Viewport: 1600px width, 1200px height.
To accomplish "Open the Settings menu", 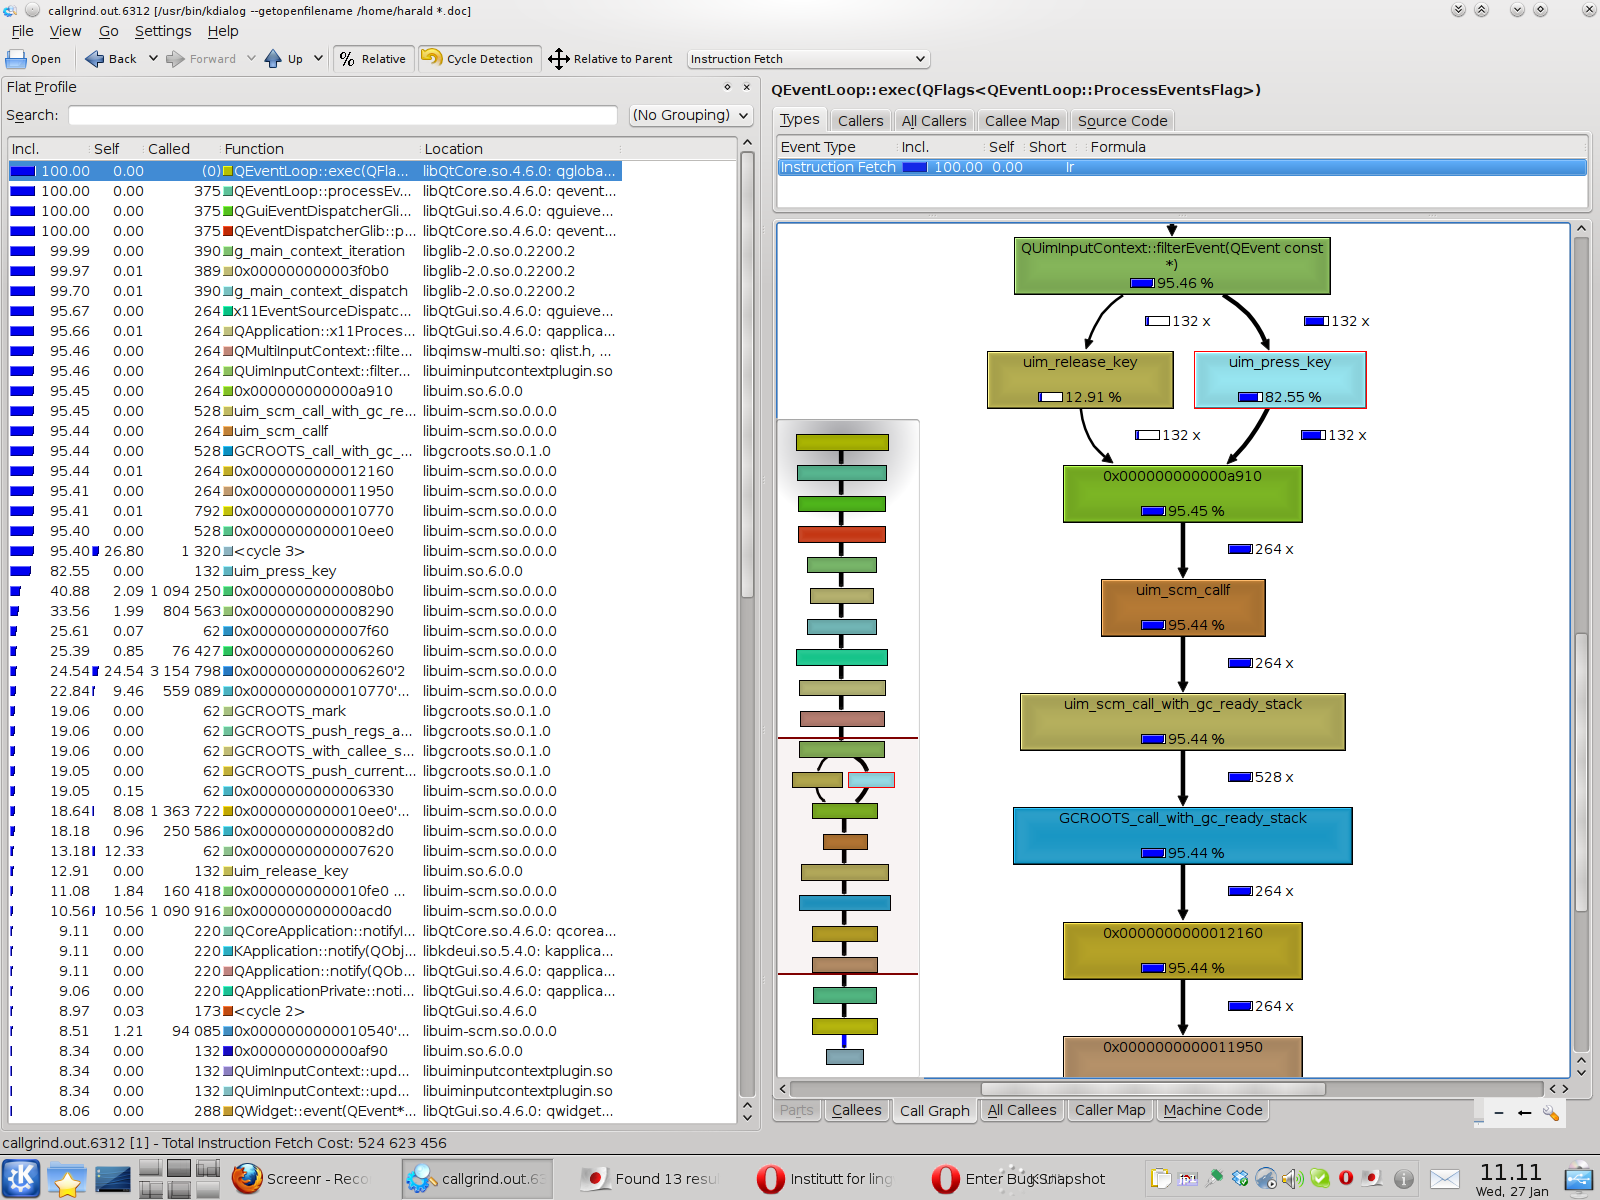I will point(162,31).
